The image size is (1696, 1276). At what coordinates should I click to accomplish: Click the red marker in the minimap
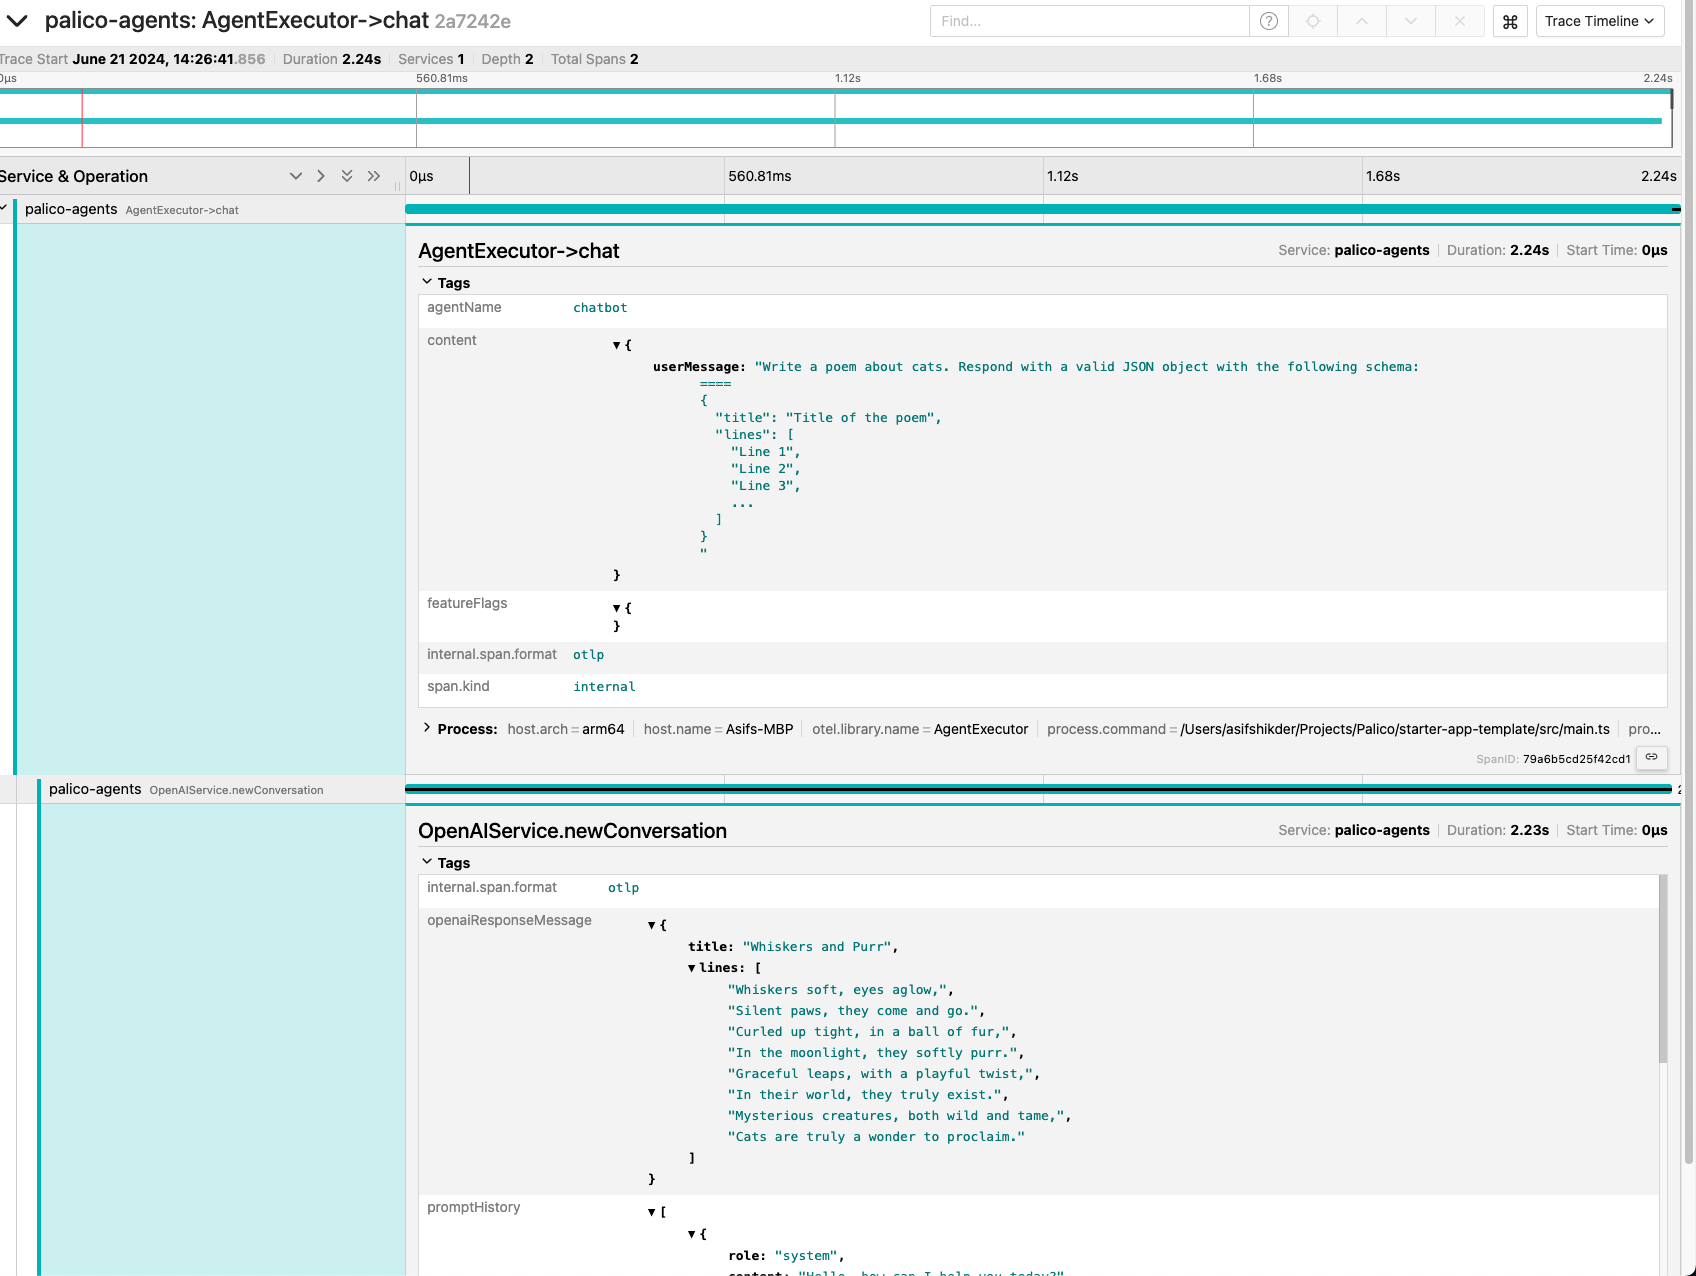pos(82,118)
